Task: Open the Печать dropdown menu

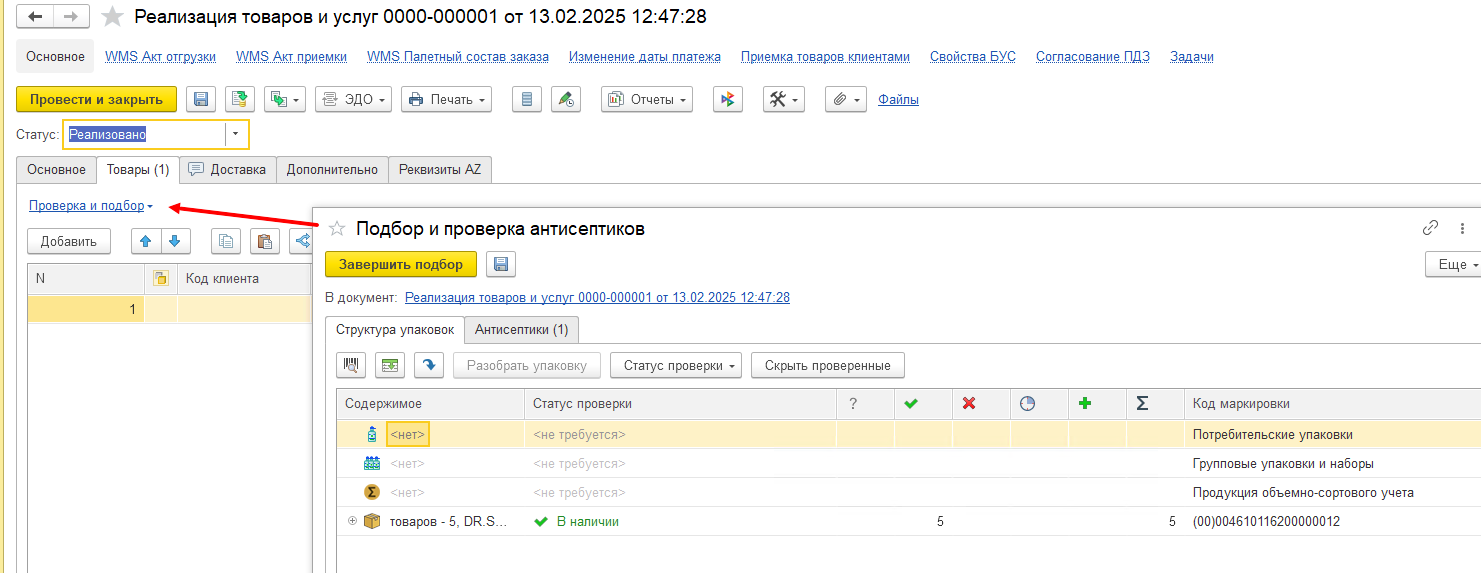Action: 446,99
